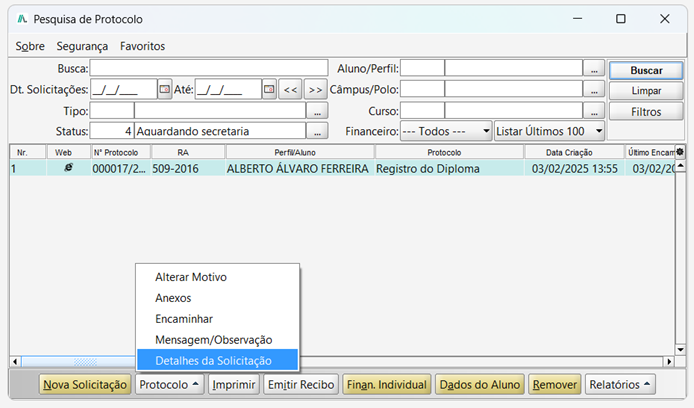
Task: Click horizontal scrollbar left arrow
Action: coord(15,362)
